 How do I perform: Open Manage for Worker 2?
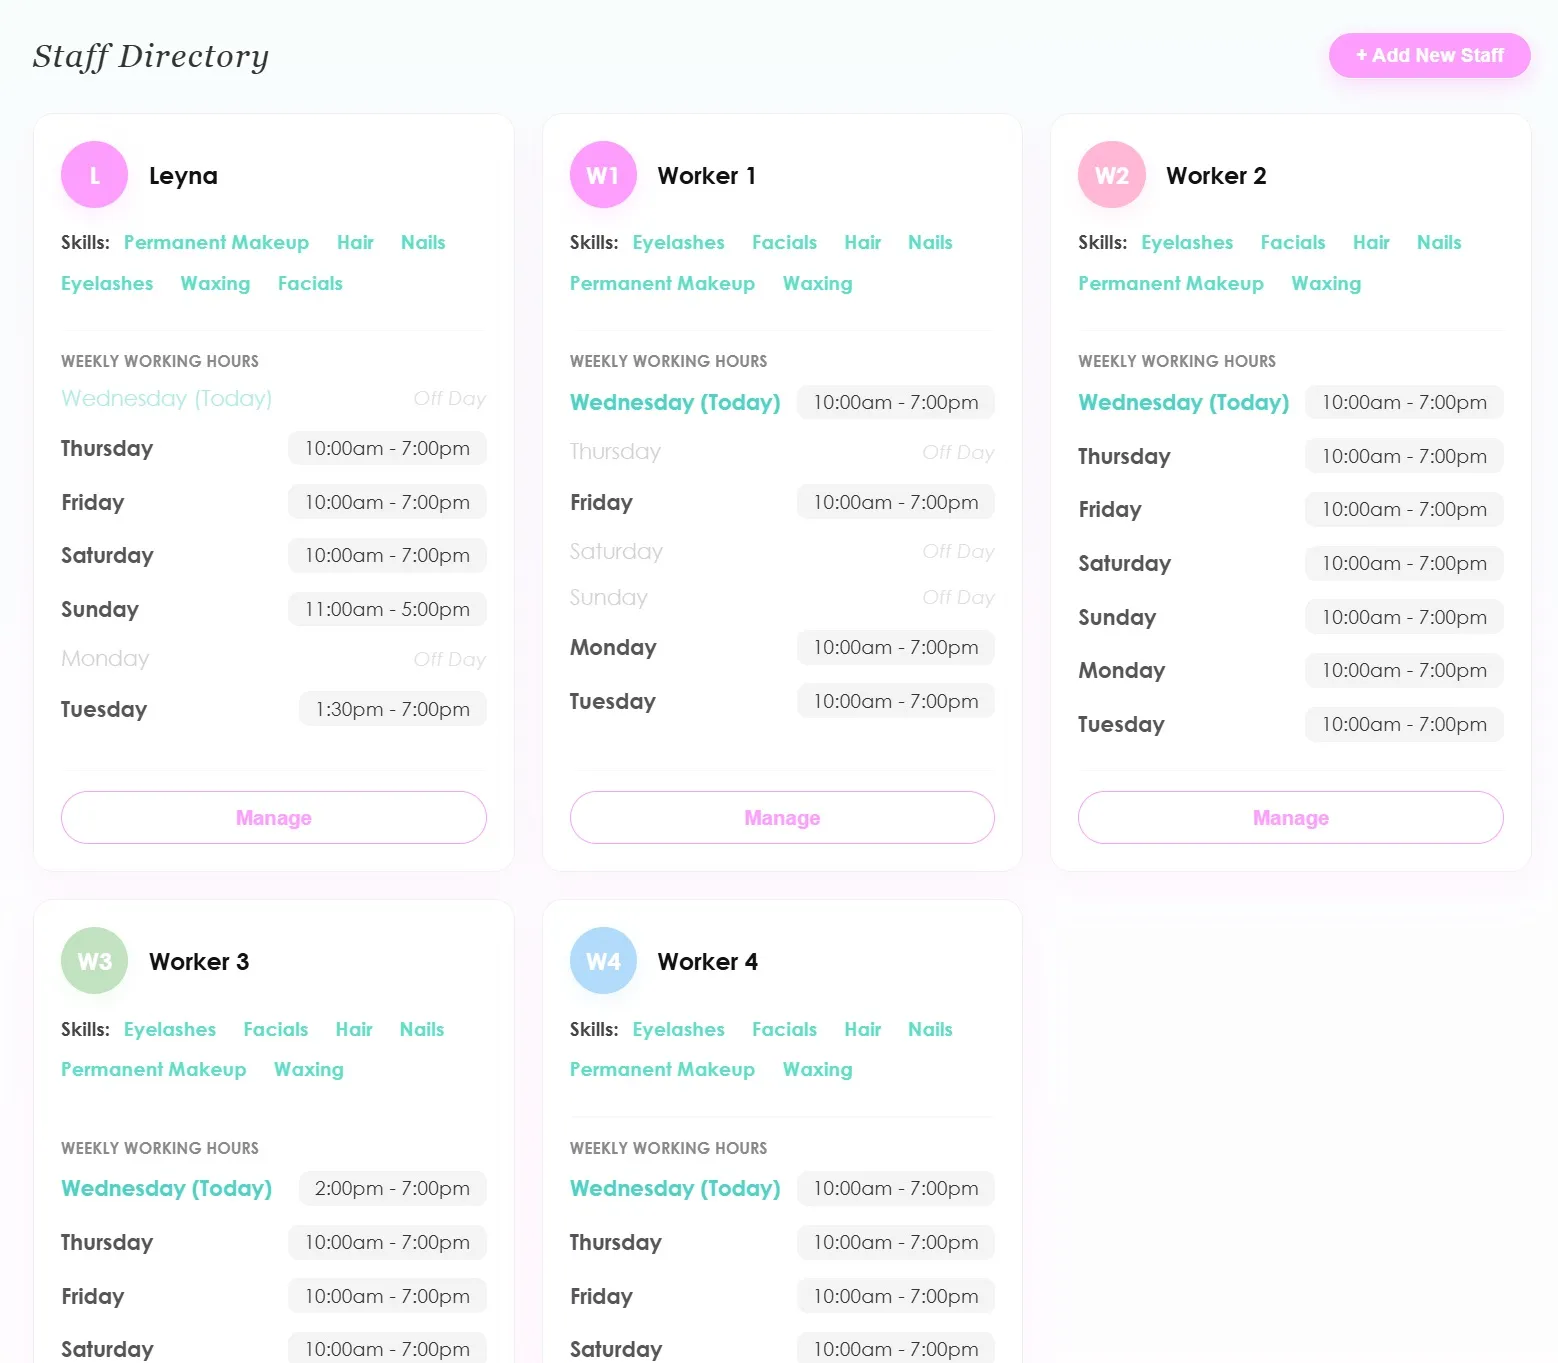[x=1291, y=818]
